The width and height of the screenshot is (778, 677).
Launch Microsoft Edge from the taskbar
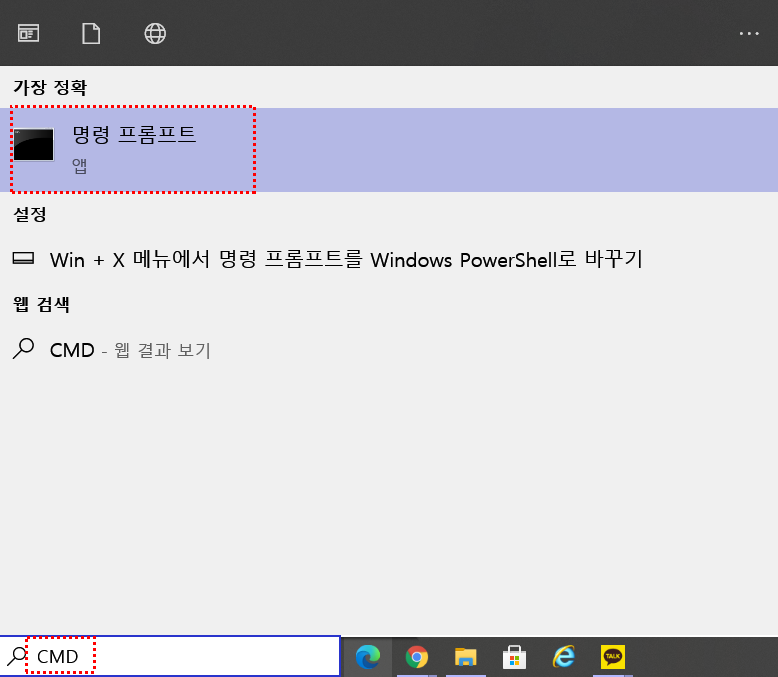(368, 657)
